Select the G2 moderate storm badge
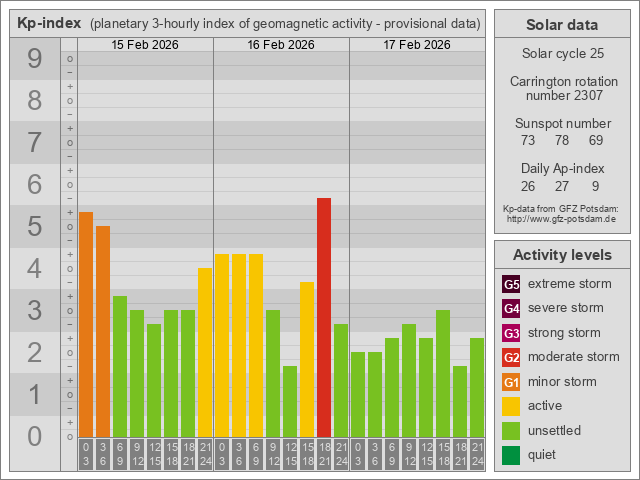The width and height of the screenshot is (640, 480). (x=511, y=357)
